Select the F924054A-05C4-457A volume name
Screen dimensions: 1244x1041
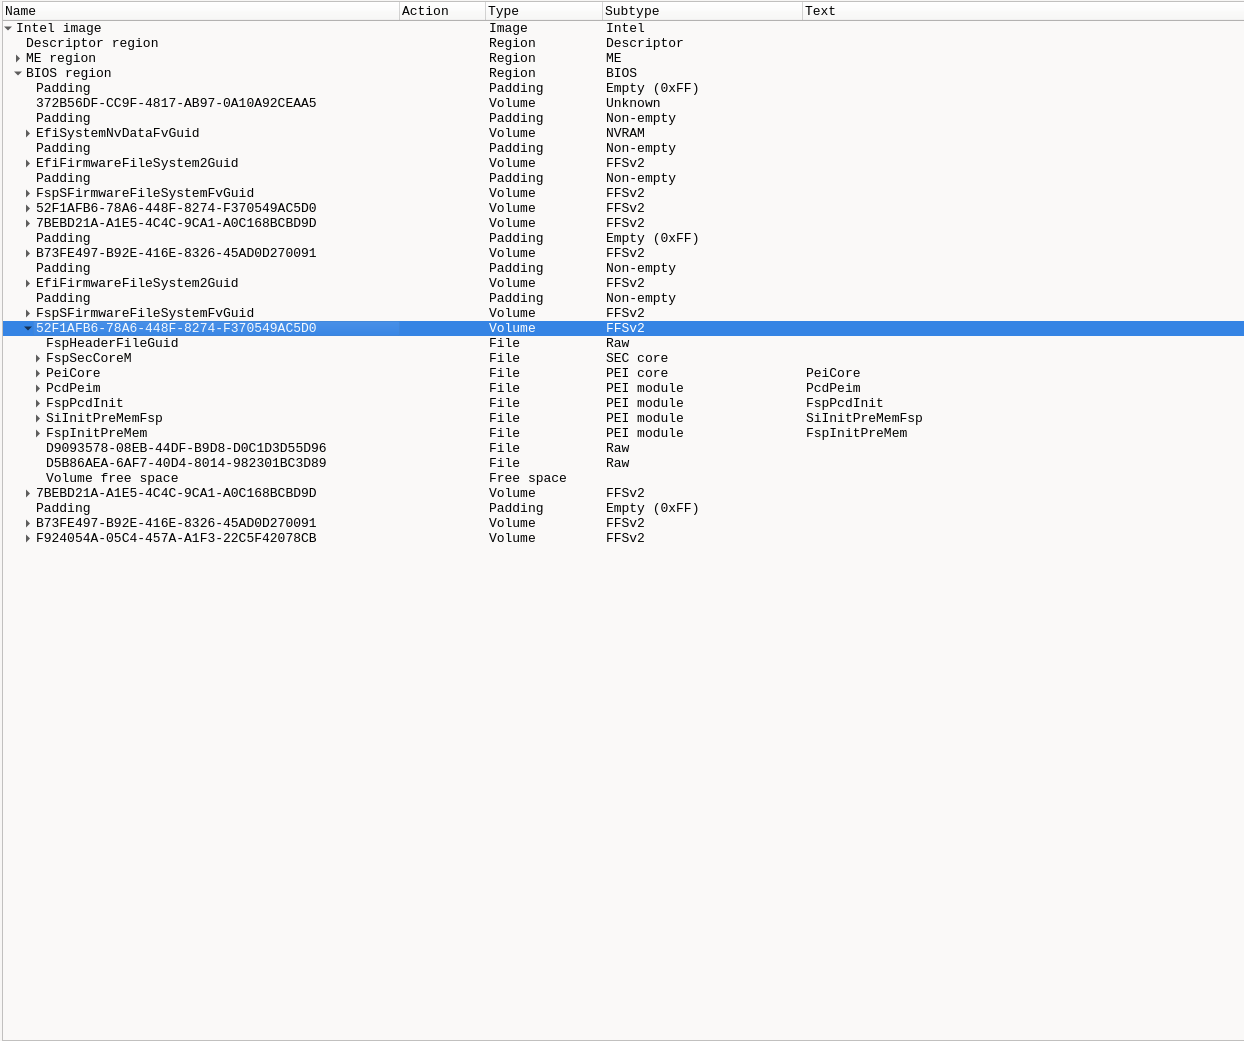(x=176, y=538)
